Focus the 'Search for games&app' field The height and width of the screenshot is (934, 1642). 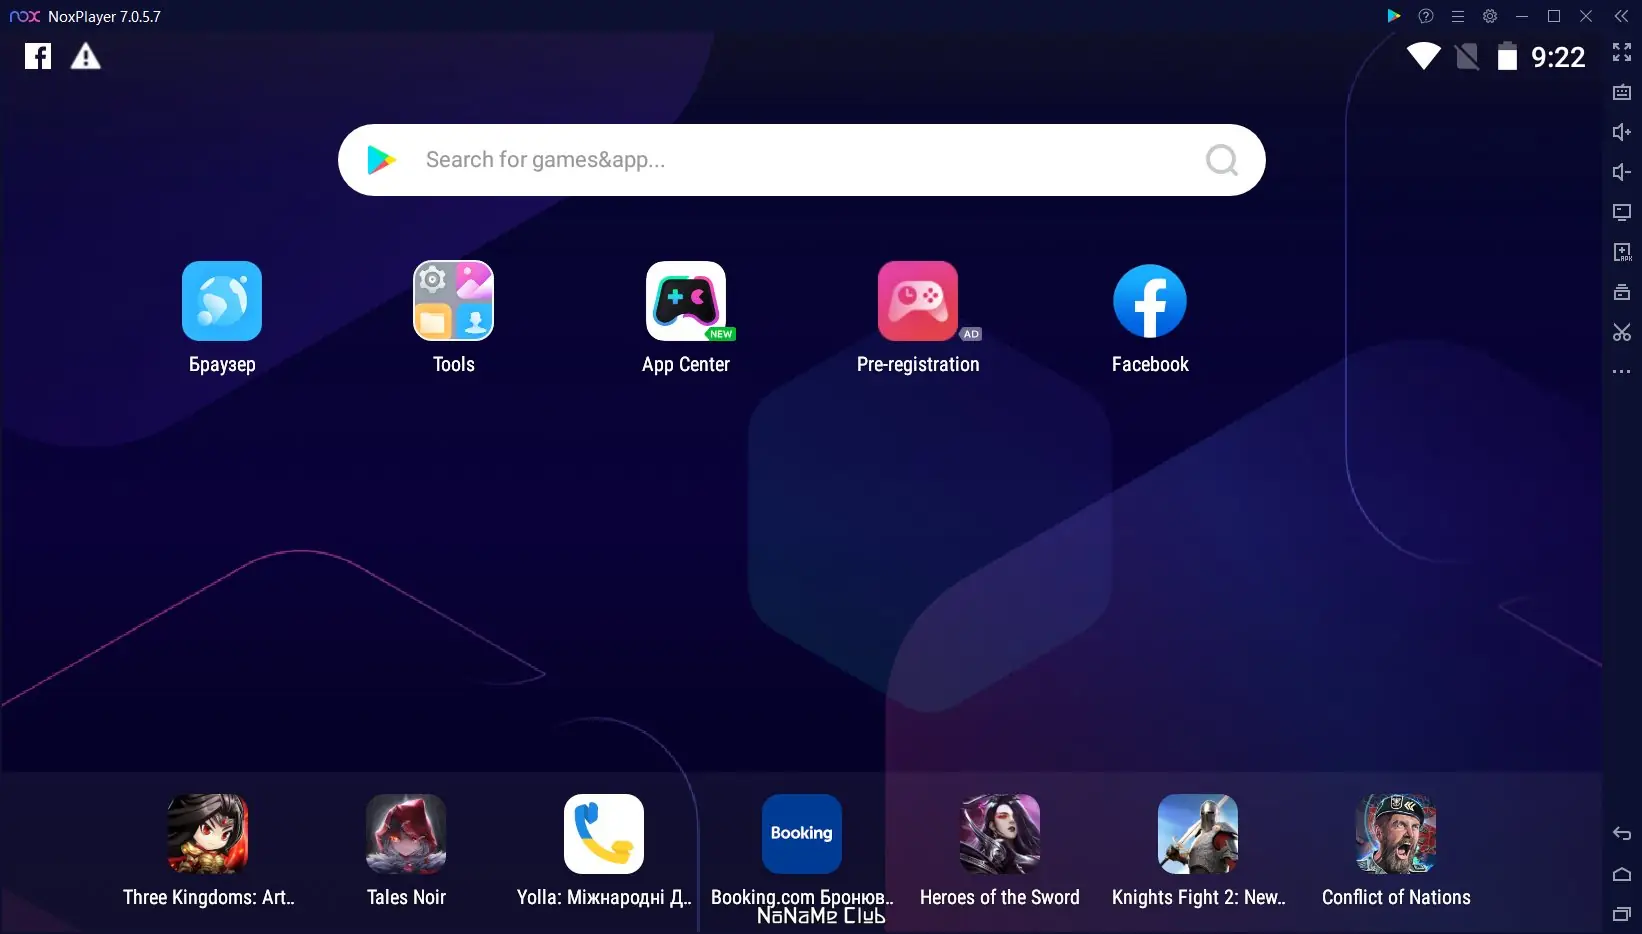pos(802,160)
